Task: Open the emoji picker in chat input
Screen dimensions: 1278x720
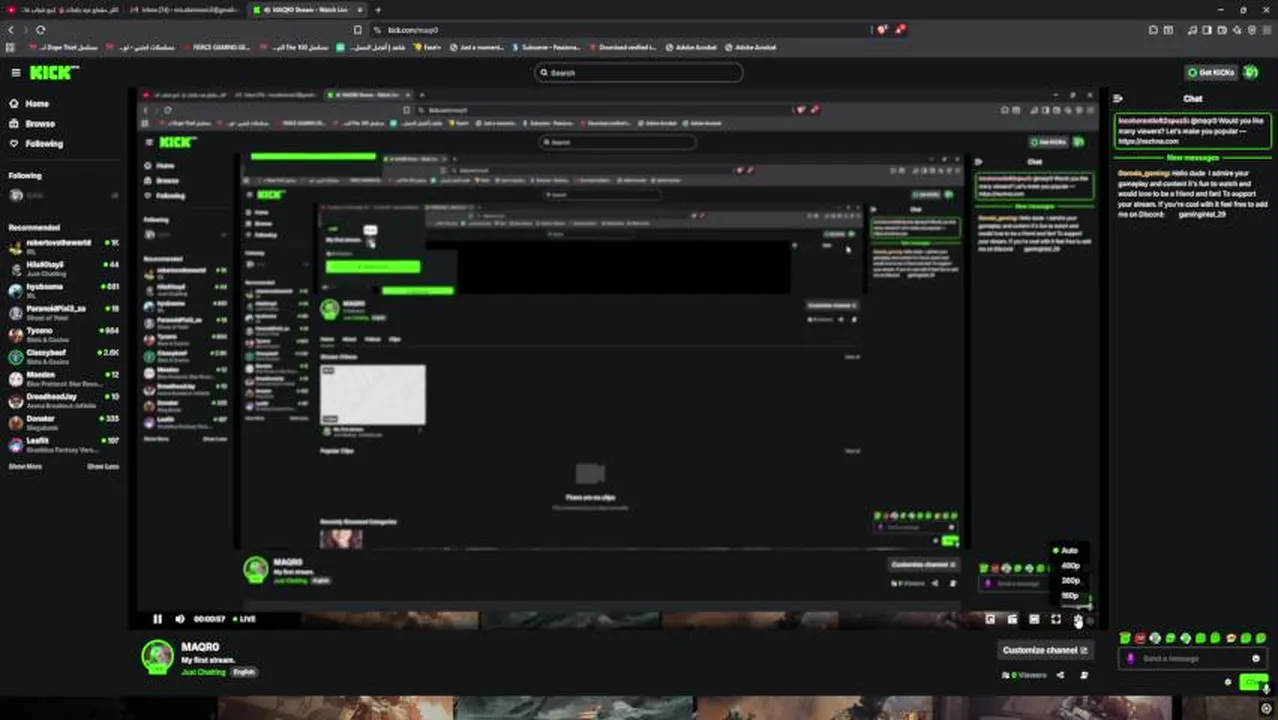Action: [1256, 658]
